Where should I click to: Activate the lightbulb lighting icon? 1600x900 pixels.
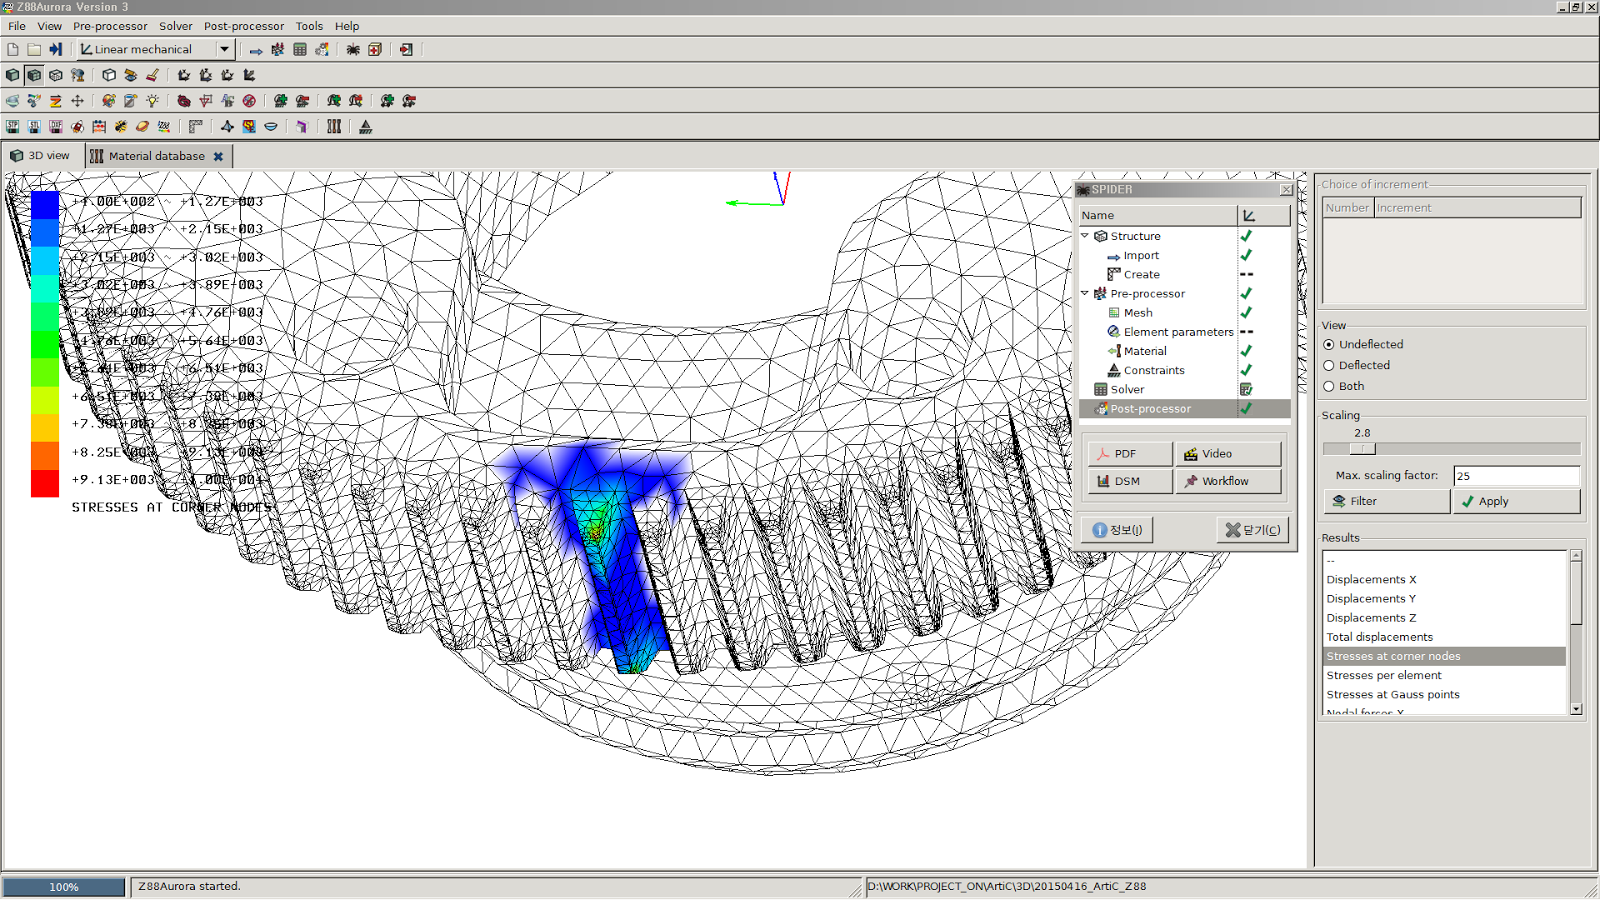click(153, 100)
